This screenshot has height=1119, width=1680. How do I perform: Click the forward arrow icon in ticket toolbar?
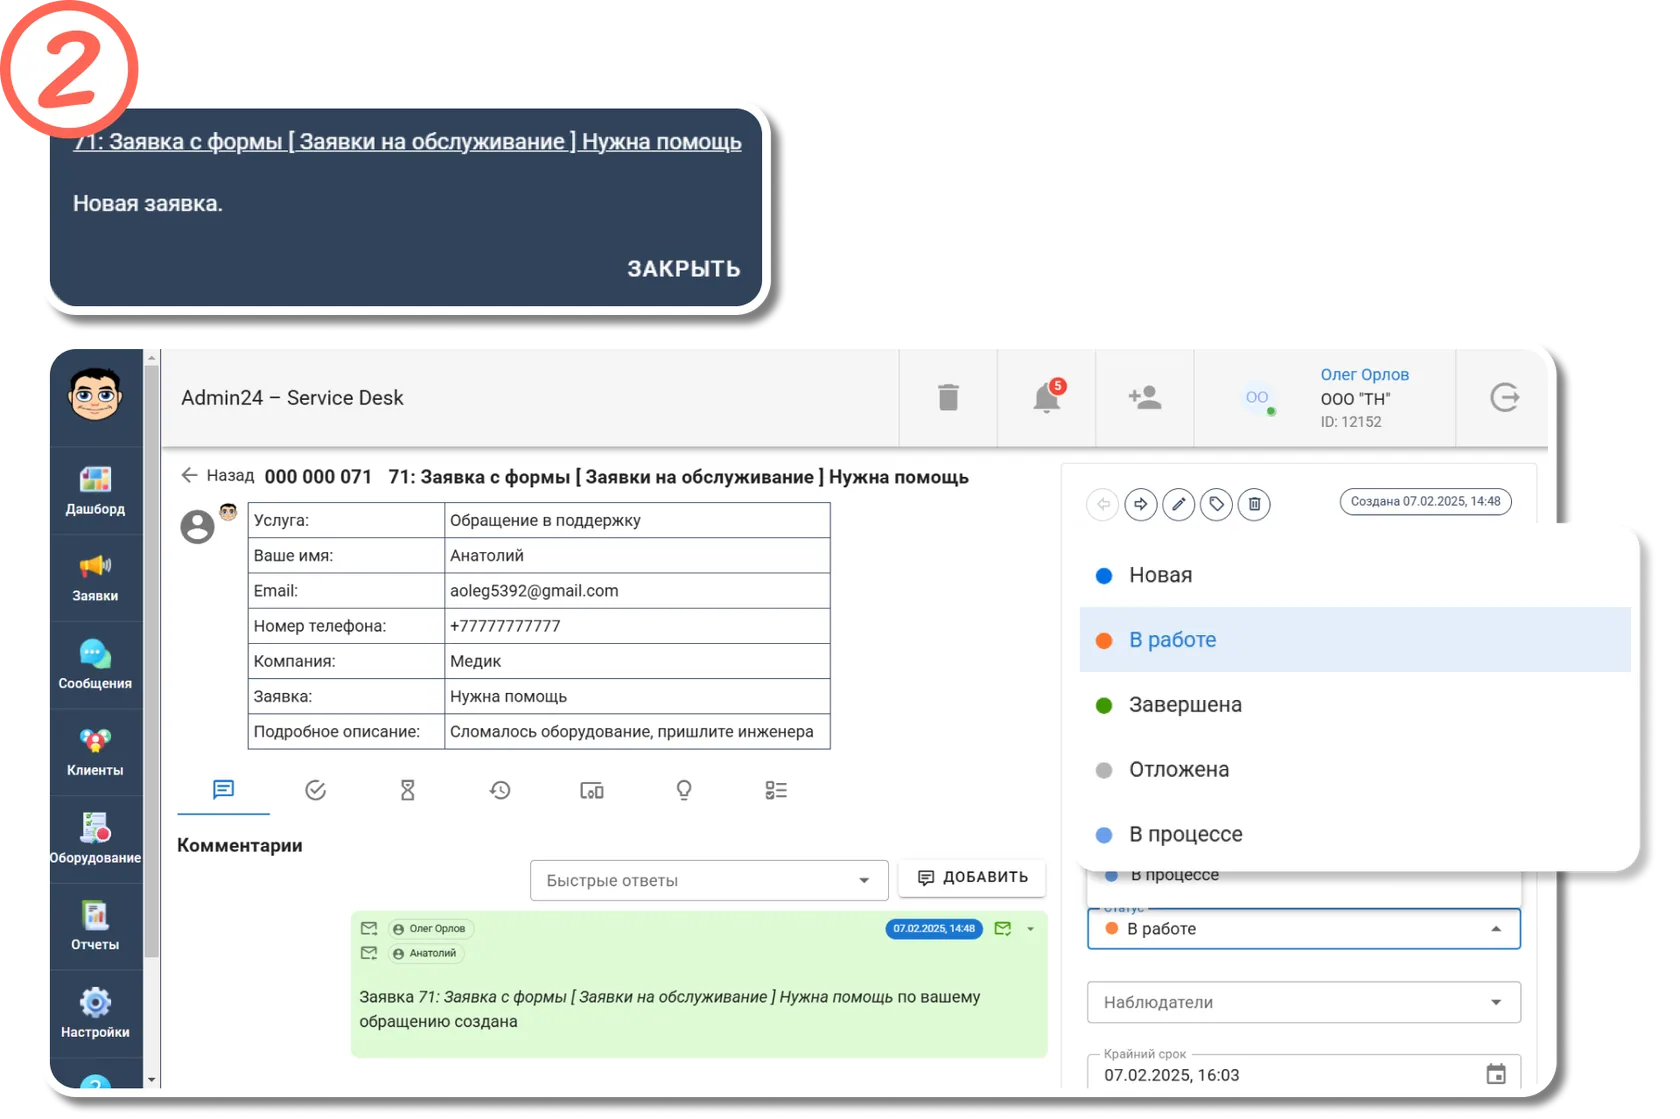click(x=1141, y=504)
